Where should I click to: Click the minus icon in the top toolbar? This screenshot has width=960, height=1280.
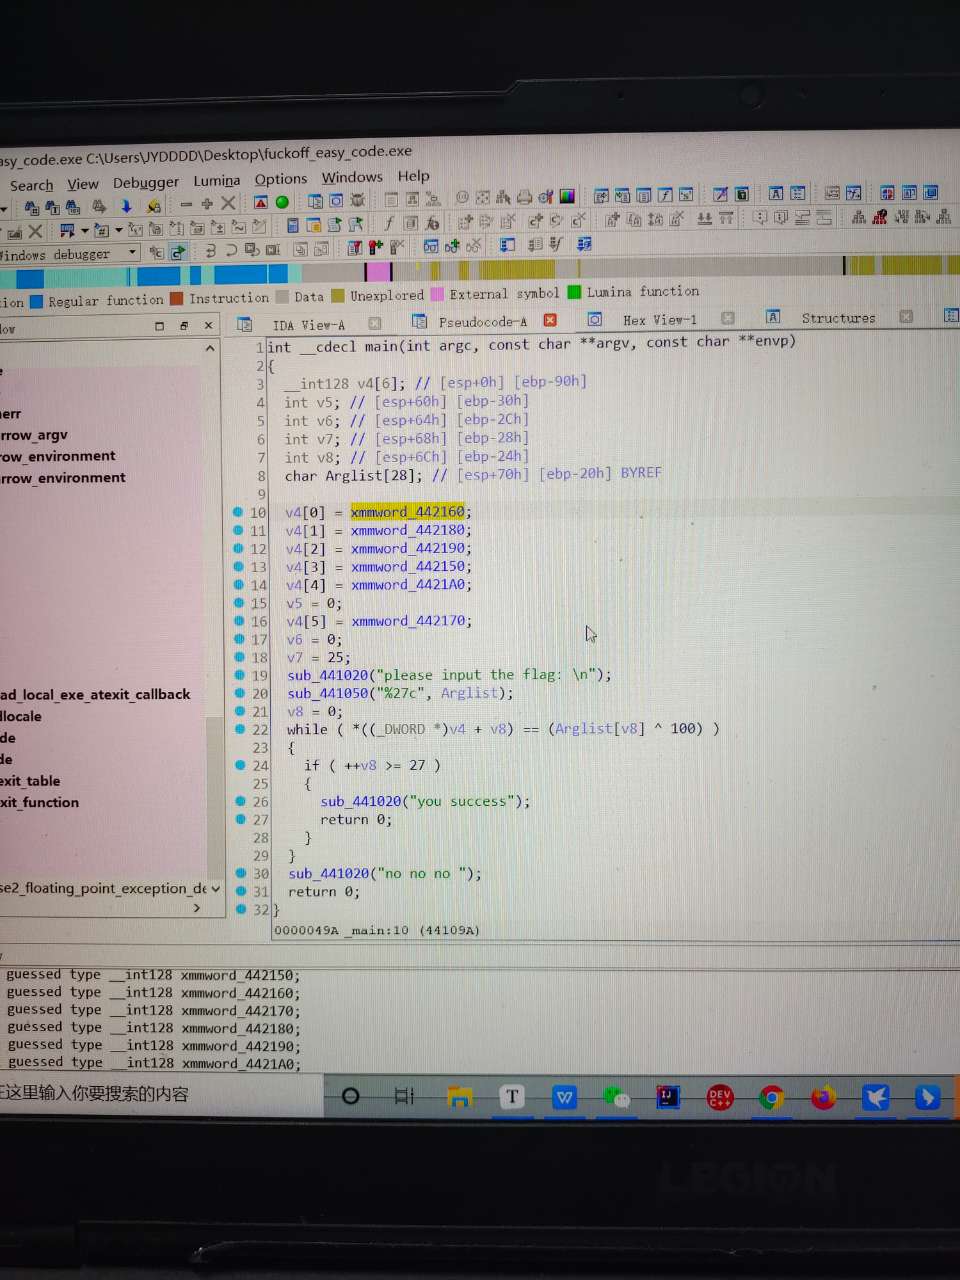(186, 204)
